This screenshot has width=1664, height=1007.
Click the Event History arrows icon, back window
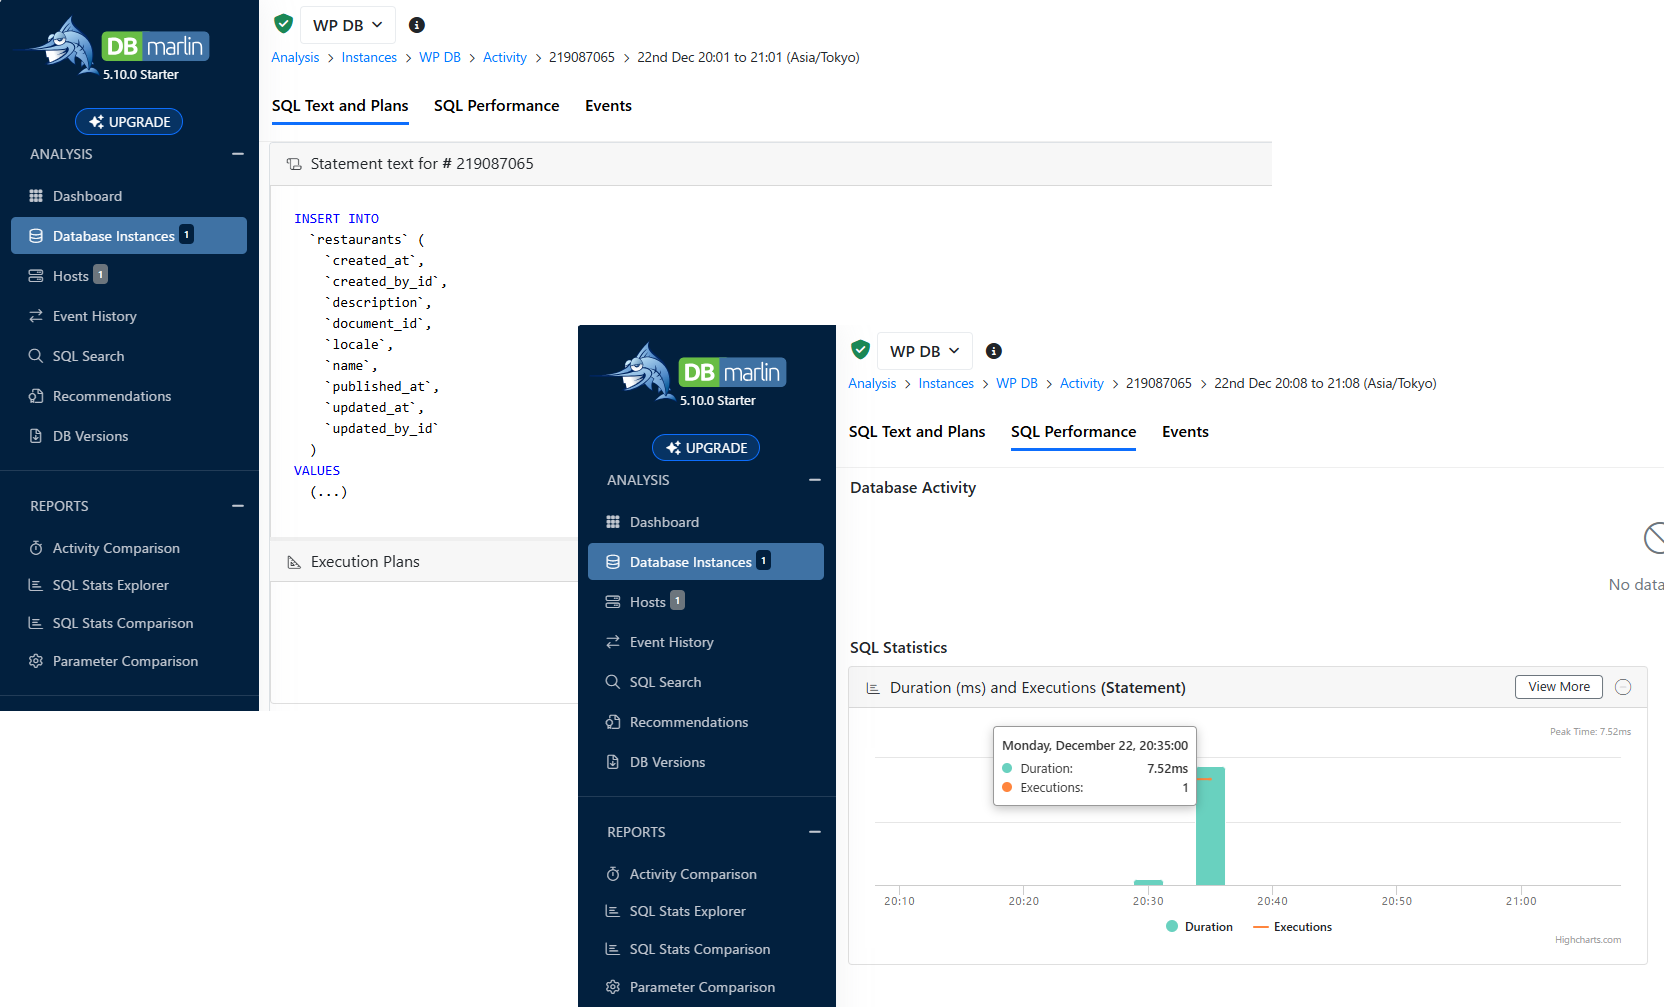point(36,316)
